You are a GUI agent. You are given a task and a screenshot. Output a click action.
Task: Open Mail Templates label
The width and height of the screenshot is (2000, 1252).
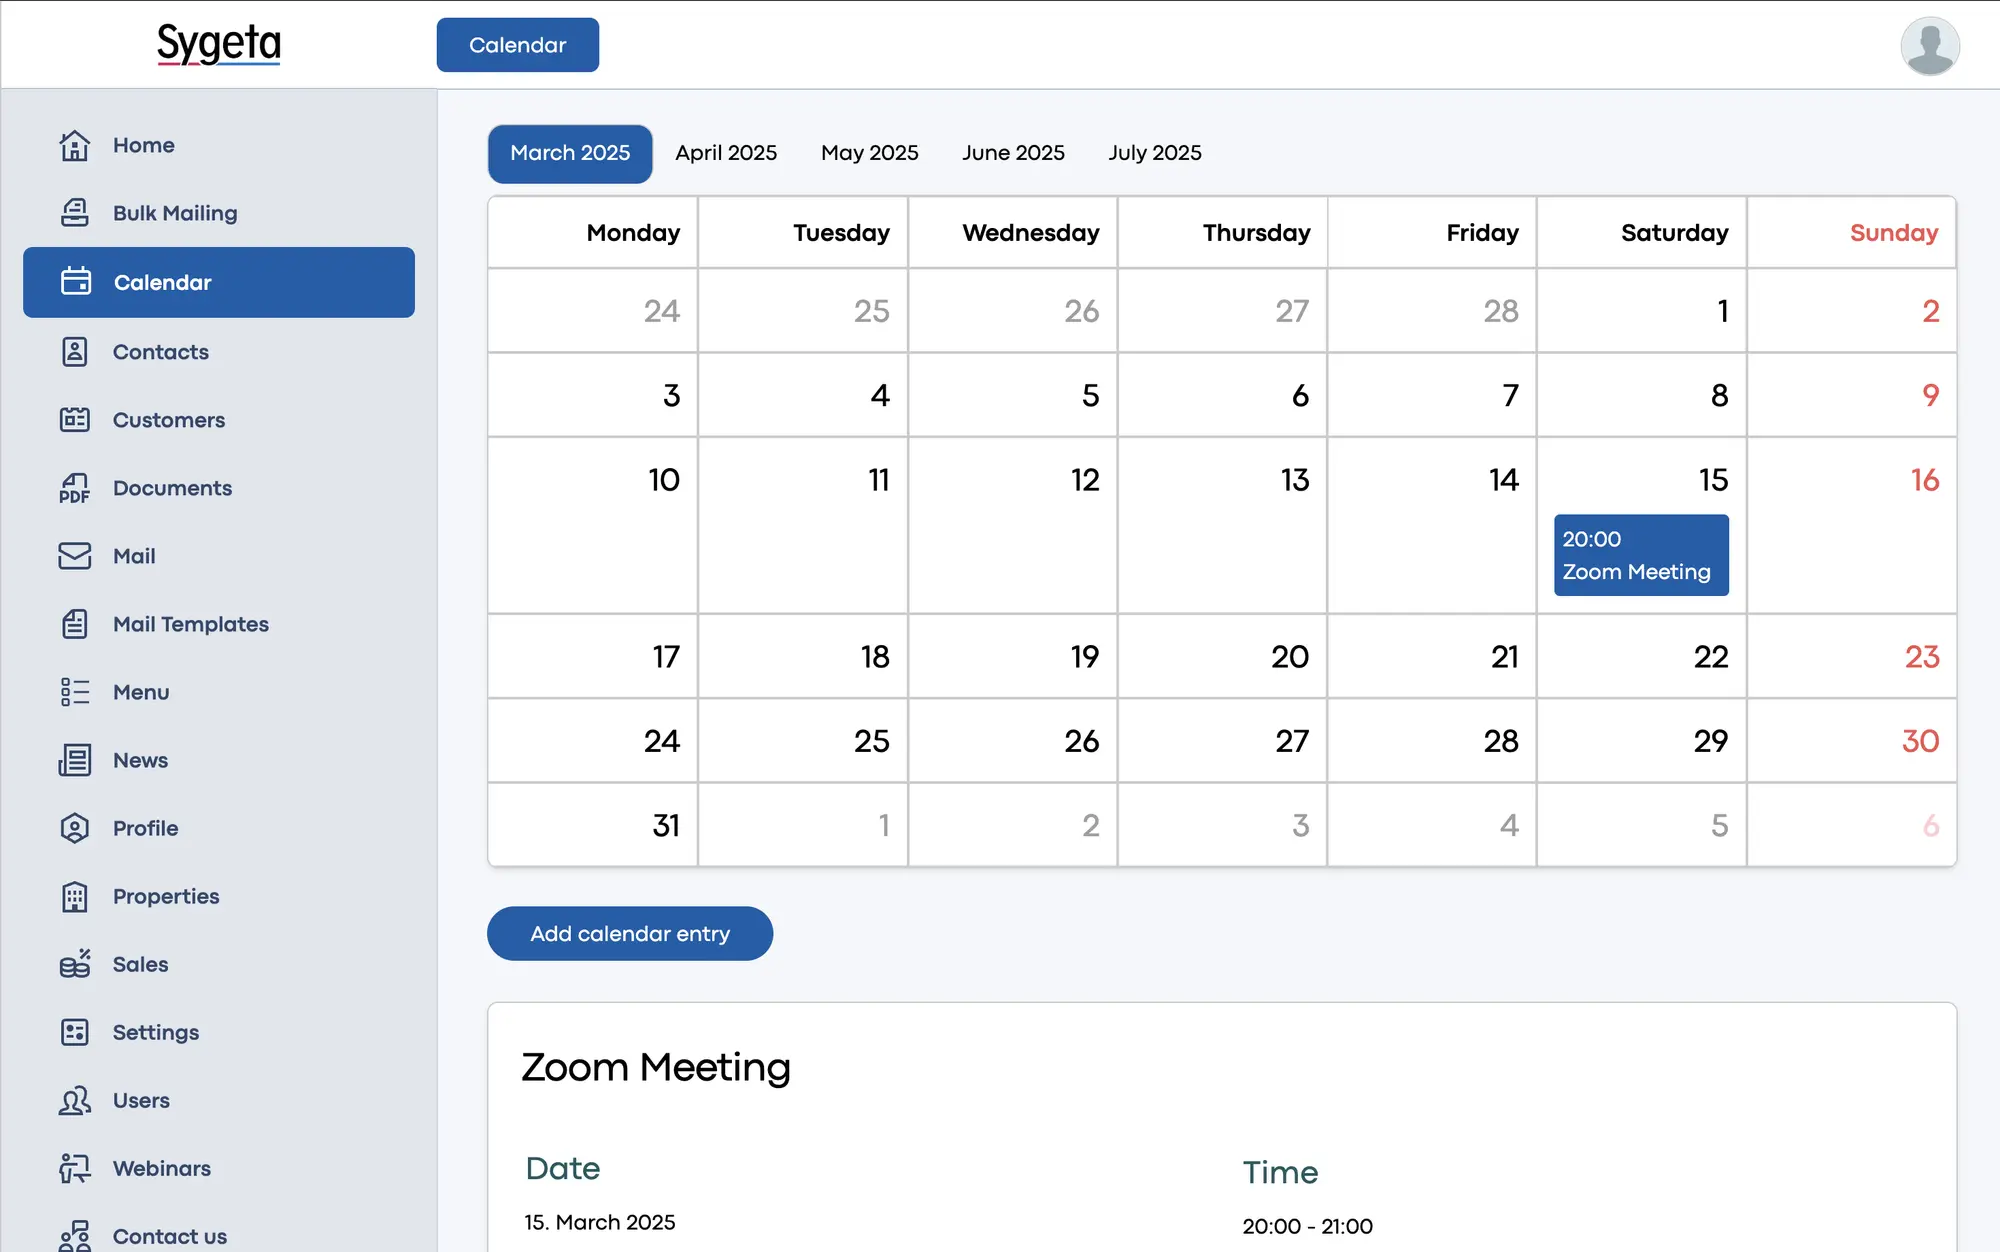(190, 624)
